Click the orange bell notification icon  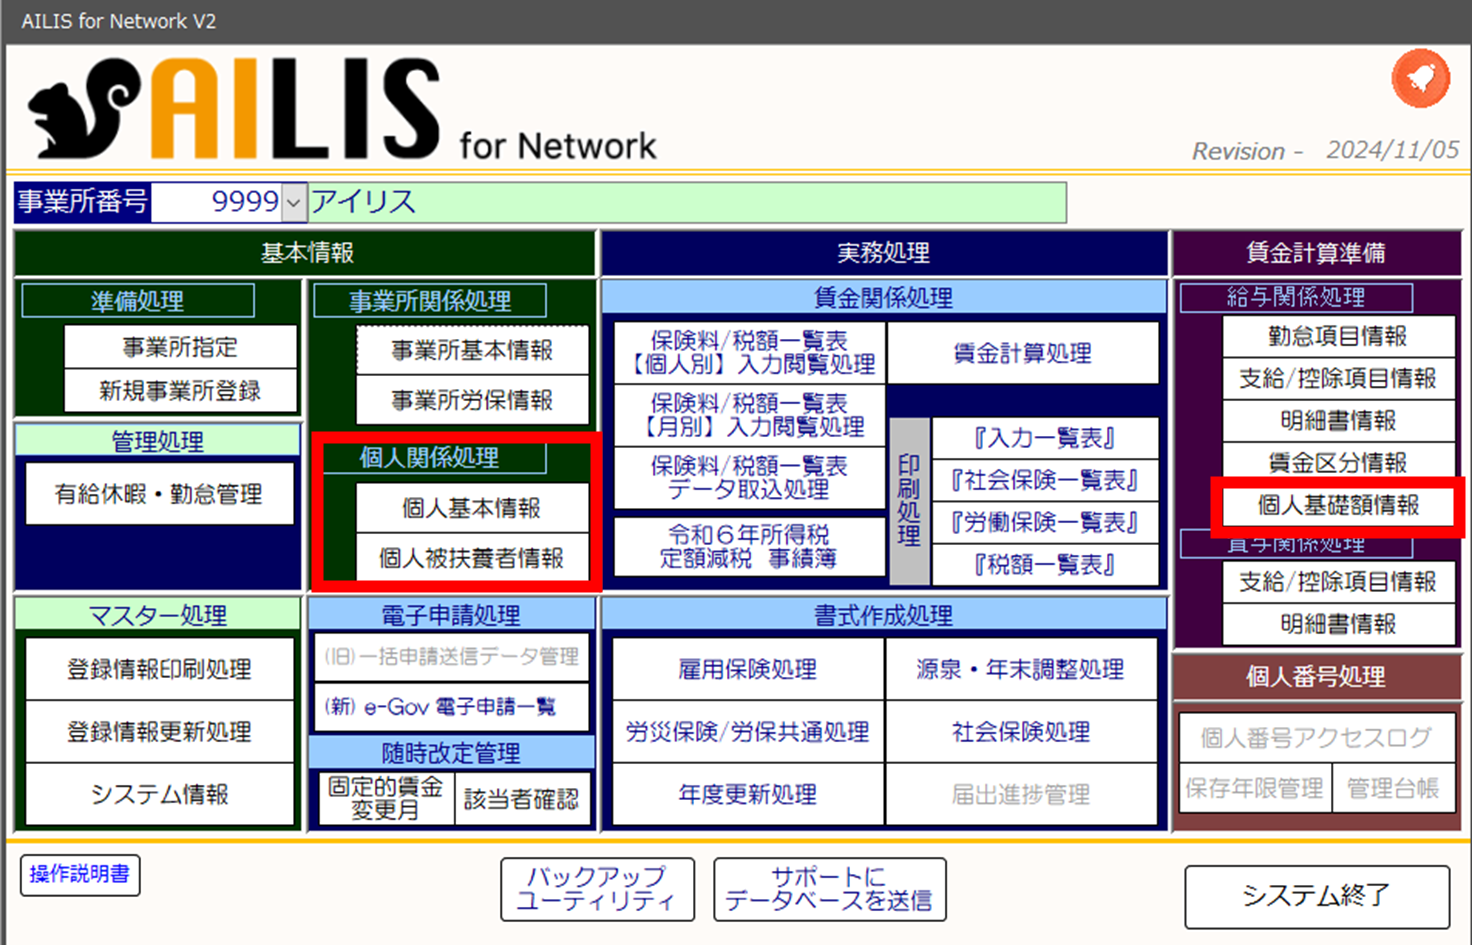pos(1420,79)
